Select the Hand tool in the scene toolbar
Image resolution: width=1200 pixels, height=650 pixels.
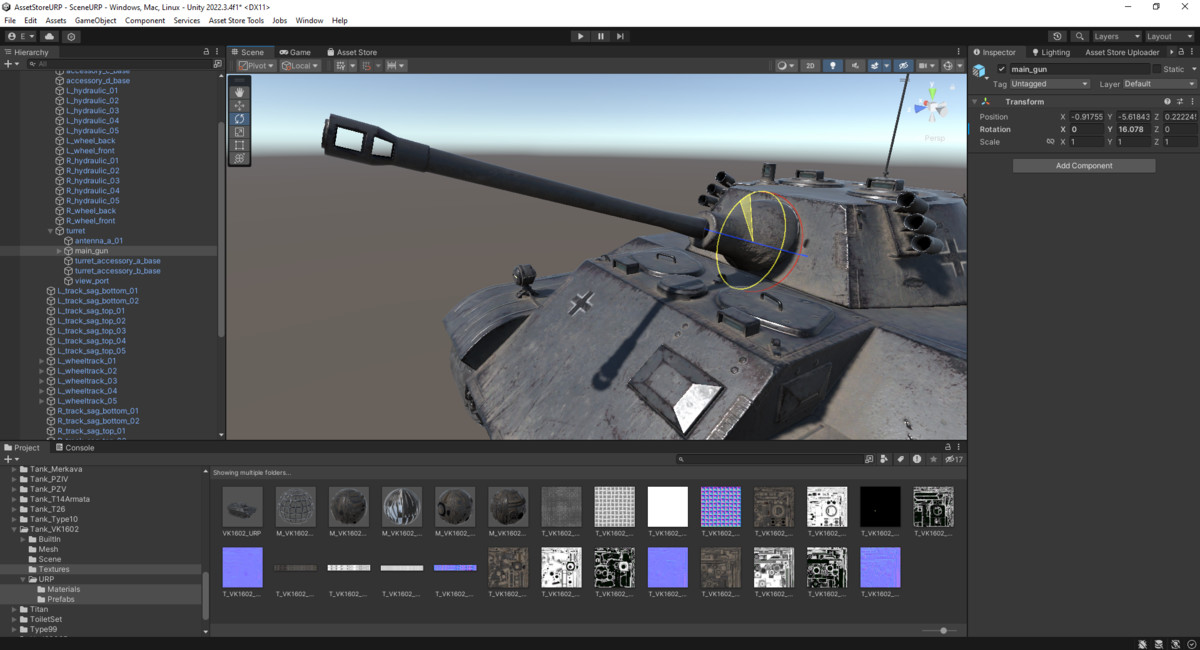coord(240,93)
